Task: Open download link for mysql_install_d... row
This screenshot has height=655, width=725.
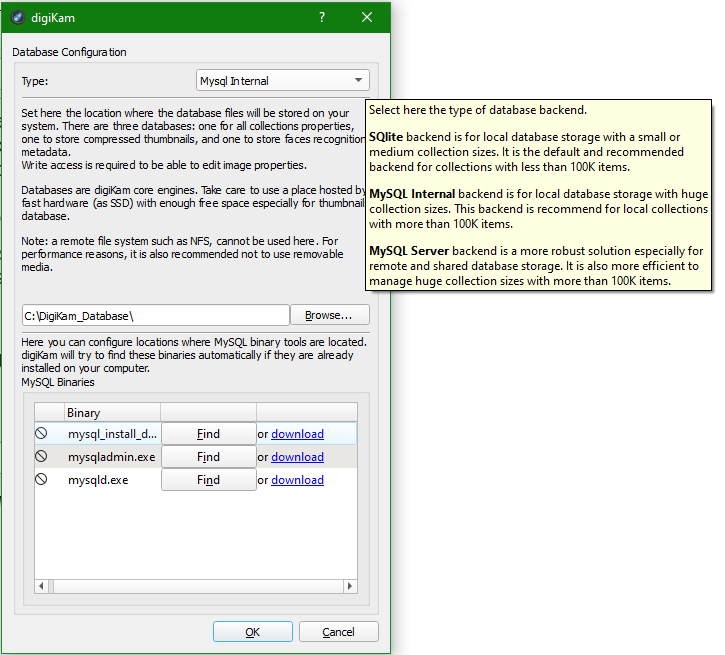Action: 297,434
